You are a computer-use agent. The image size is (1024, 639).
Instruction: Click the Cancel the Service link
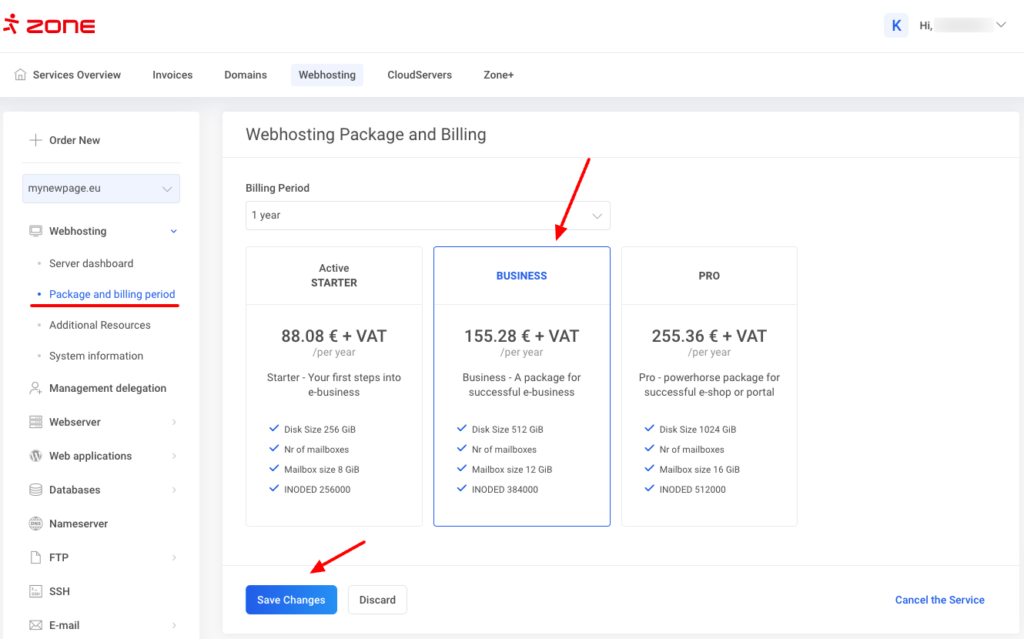click(x=939, y=600)
